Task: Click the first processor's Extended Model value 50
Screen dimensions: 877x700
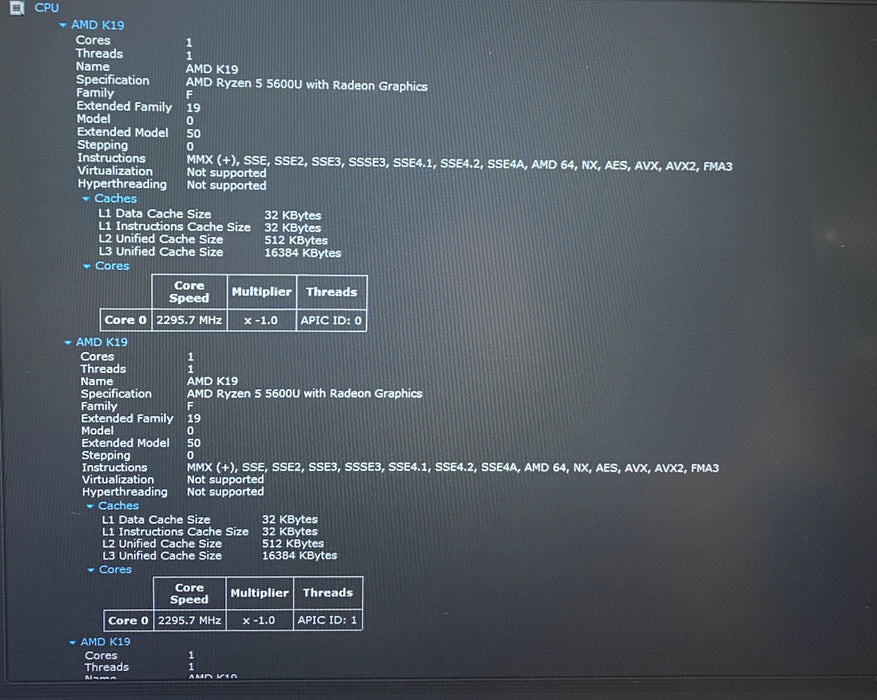Action: 194,134
